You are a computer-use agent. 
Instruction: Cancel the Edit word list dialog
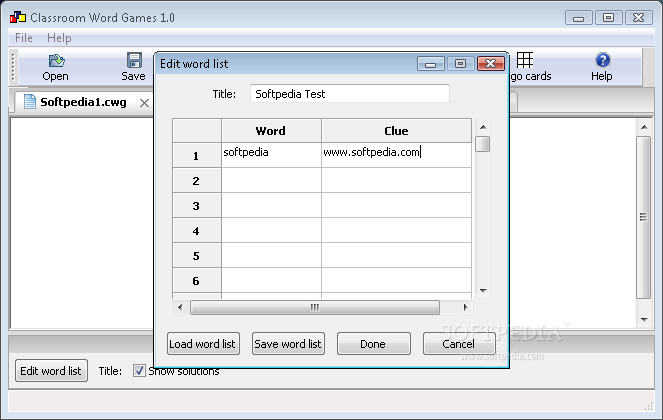click(459, 343)
